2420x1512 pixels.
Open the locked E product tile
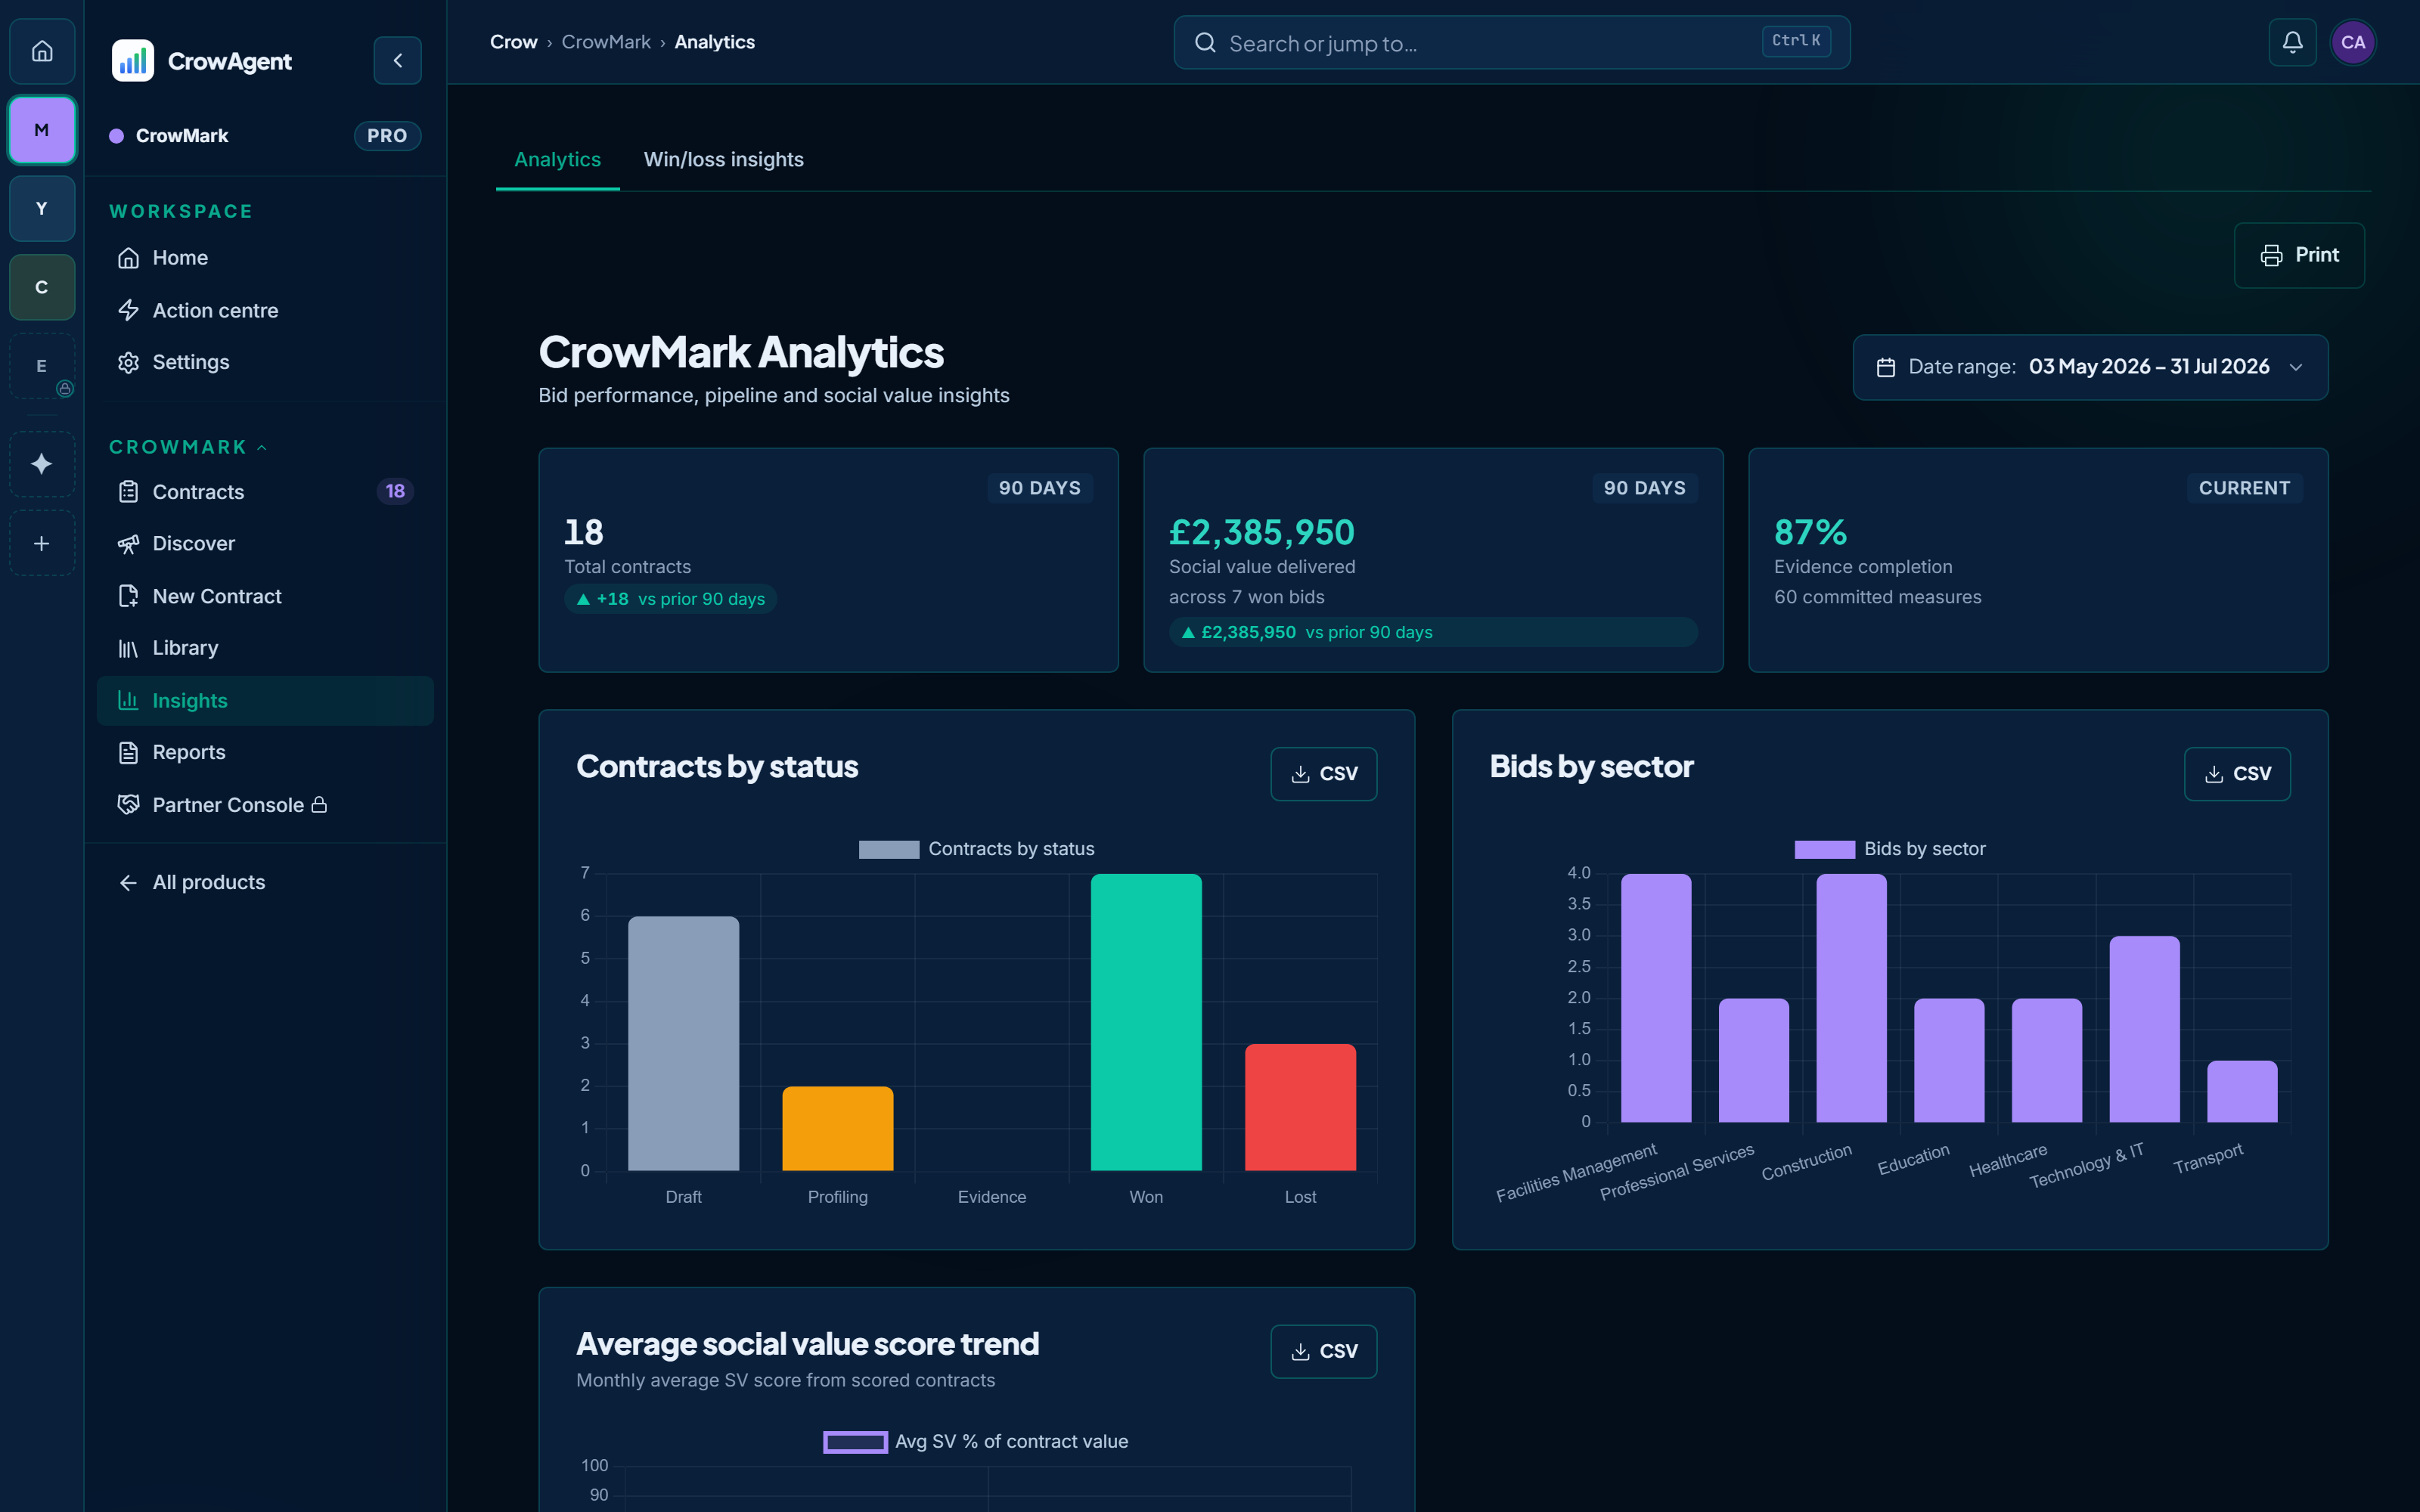42,366
